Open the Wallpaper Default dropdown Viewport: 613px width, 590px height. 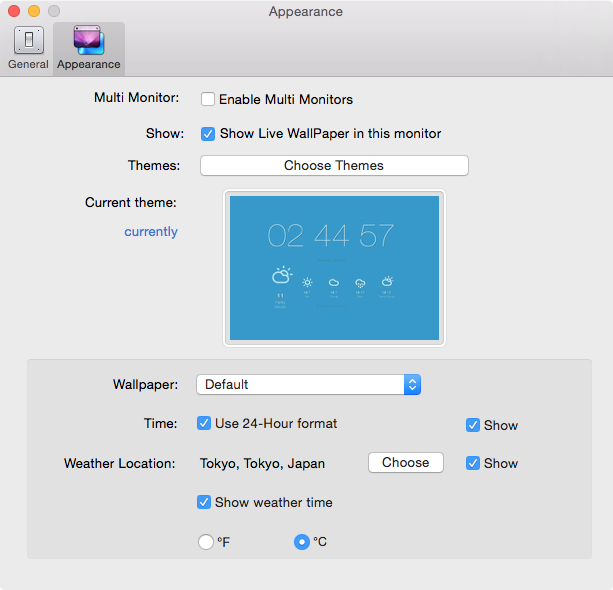tap(308, 385)
